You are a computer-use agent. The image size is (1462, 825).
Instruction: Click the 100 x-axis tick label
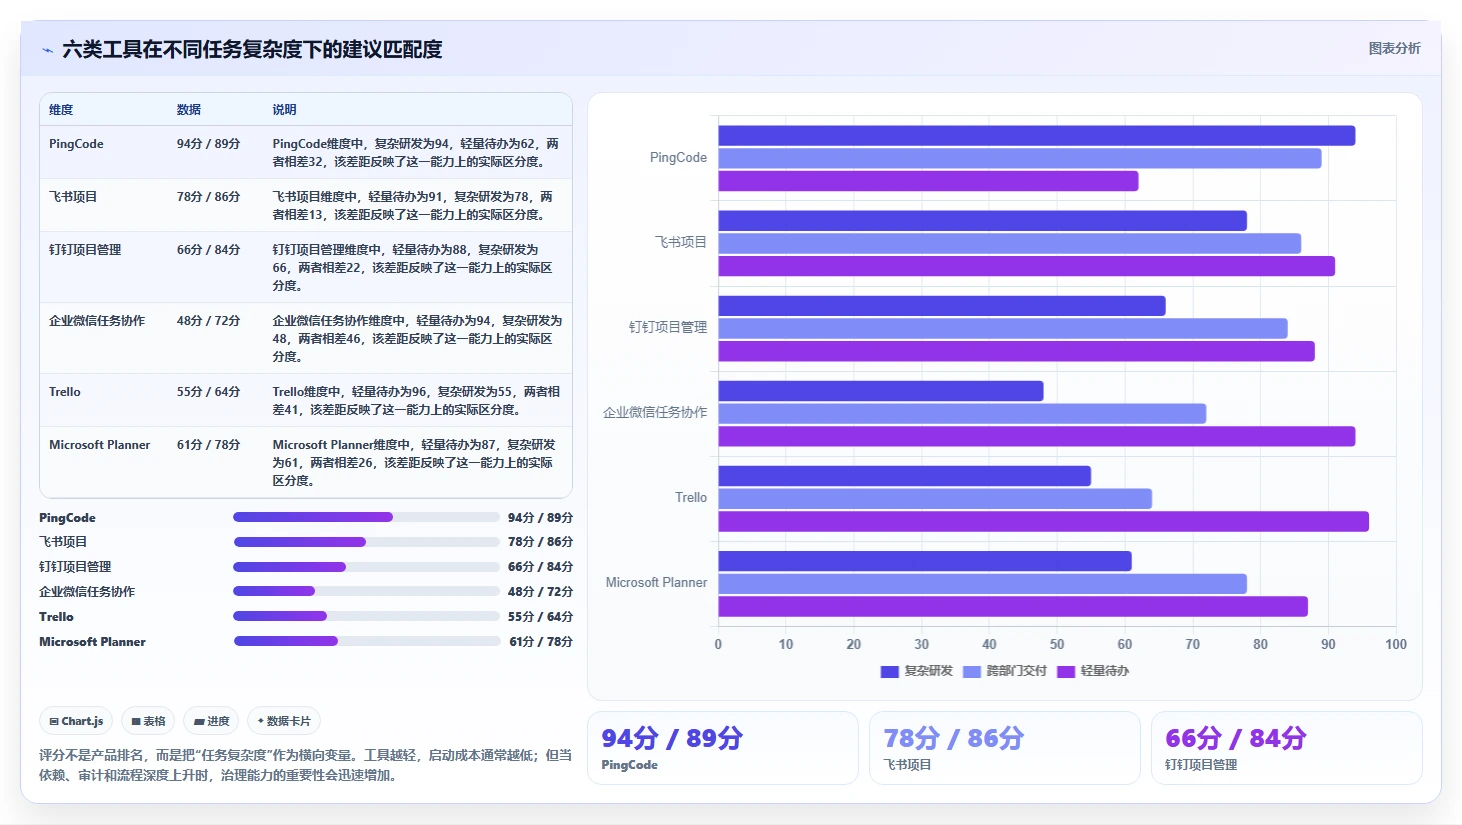point(1396,644)
